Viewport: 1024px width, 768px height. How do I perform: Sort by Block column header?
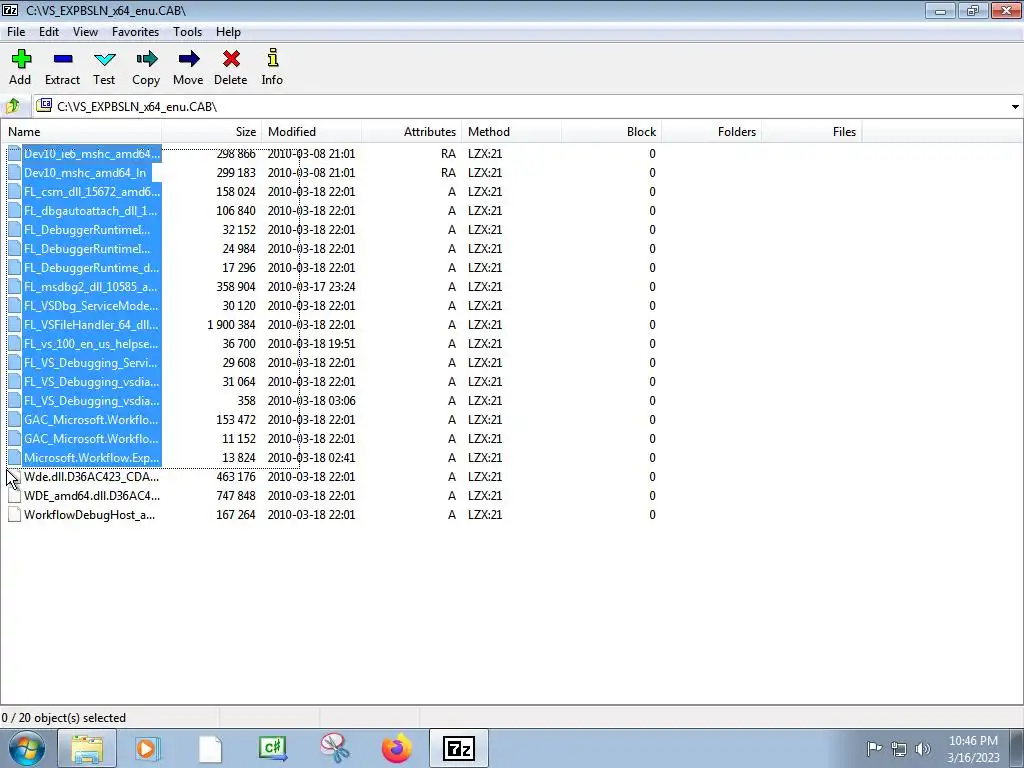coord(611,132)
